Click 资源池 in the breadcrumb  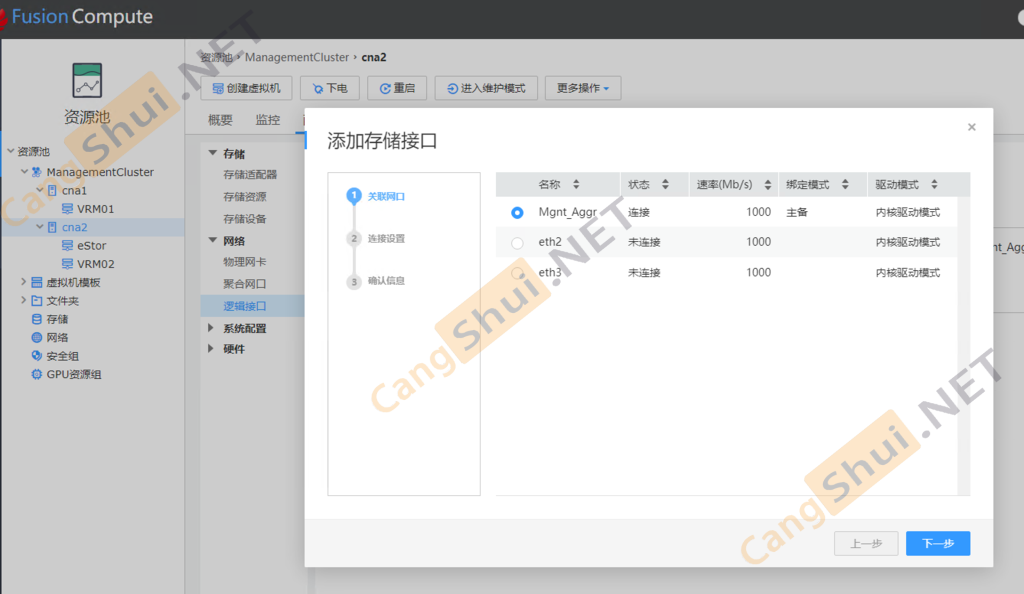(x=216, y=57)
